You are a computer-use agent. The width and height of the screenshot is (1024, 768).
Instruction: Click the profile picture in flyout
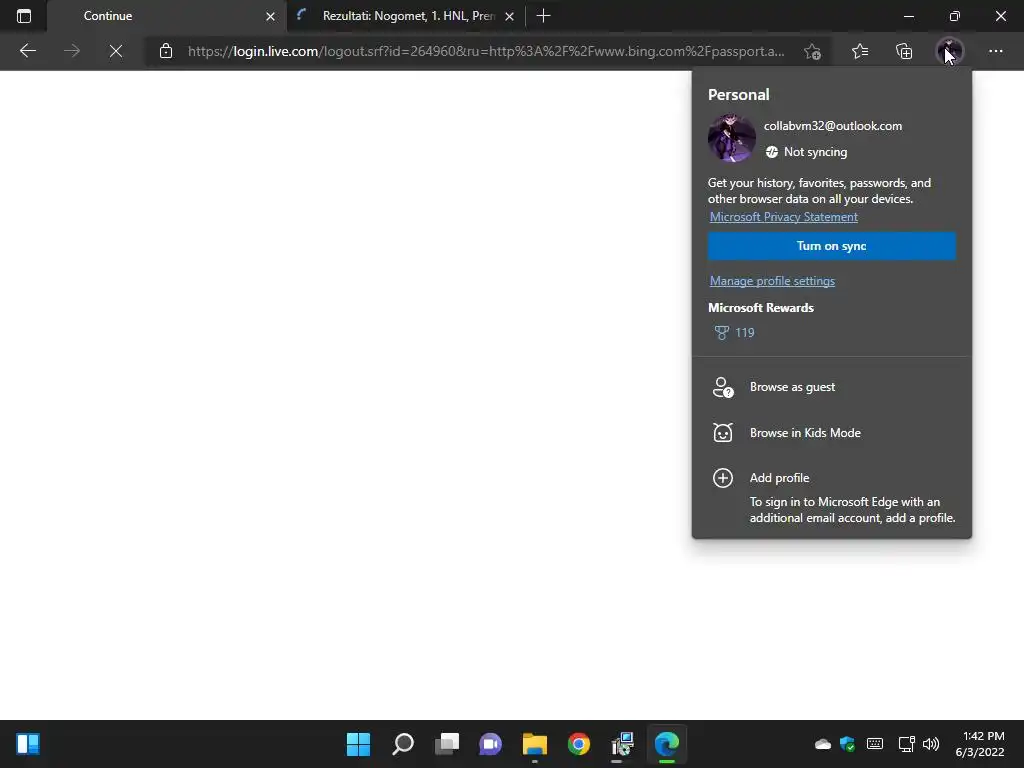731,138
